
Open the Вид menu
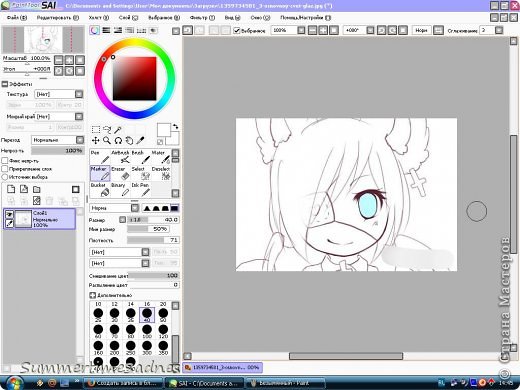coord(232,18)
